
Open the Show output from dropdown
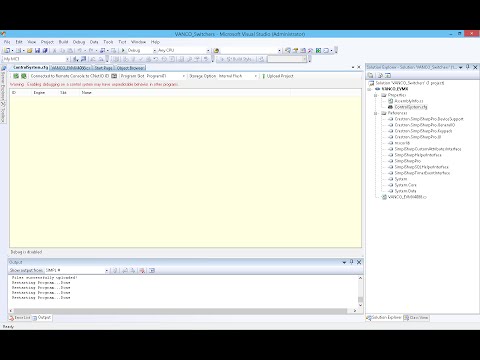[x=107, y=270]
